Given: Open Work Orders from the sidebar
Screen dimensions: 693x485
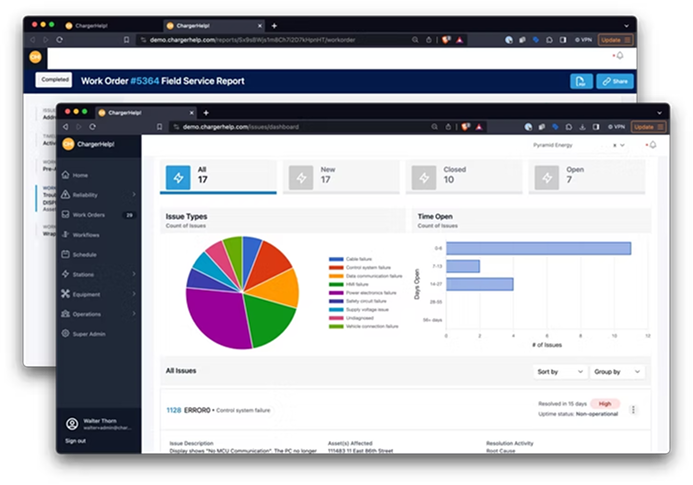Looking at the screenshot, I should pyautogui.click(x=88, y=215).
